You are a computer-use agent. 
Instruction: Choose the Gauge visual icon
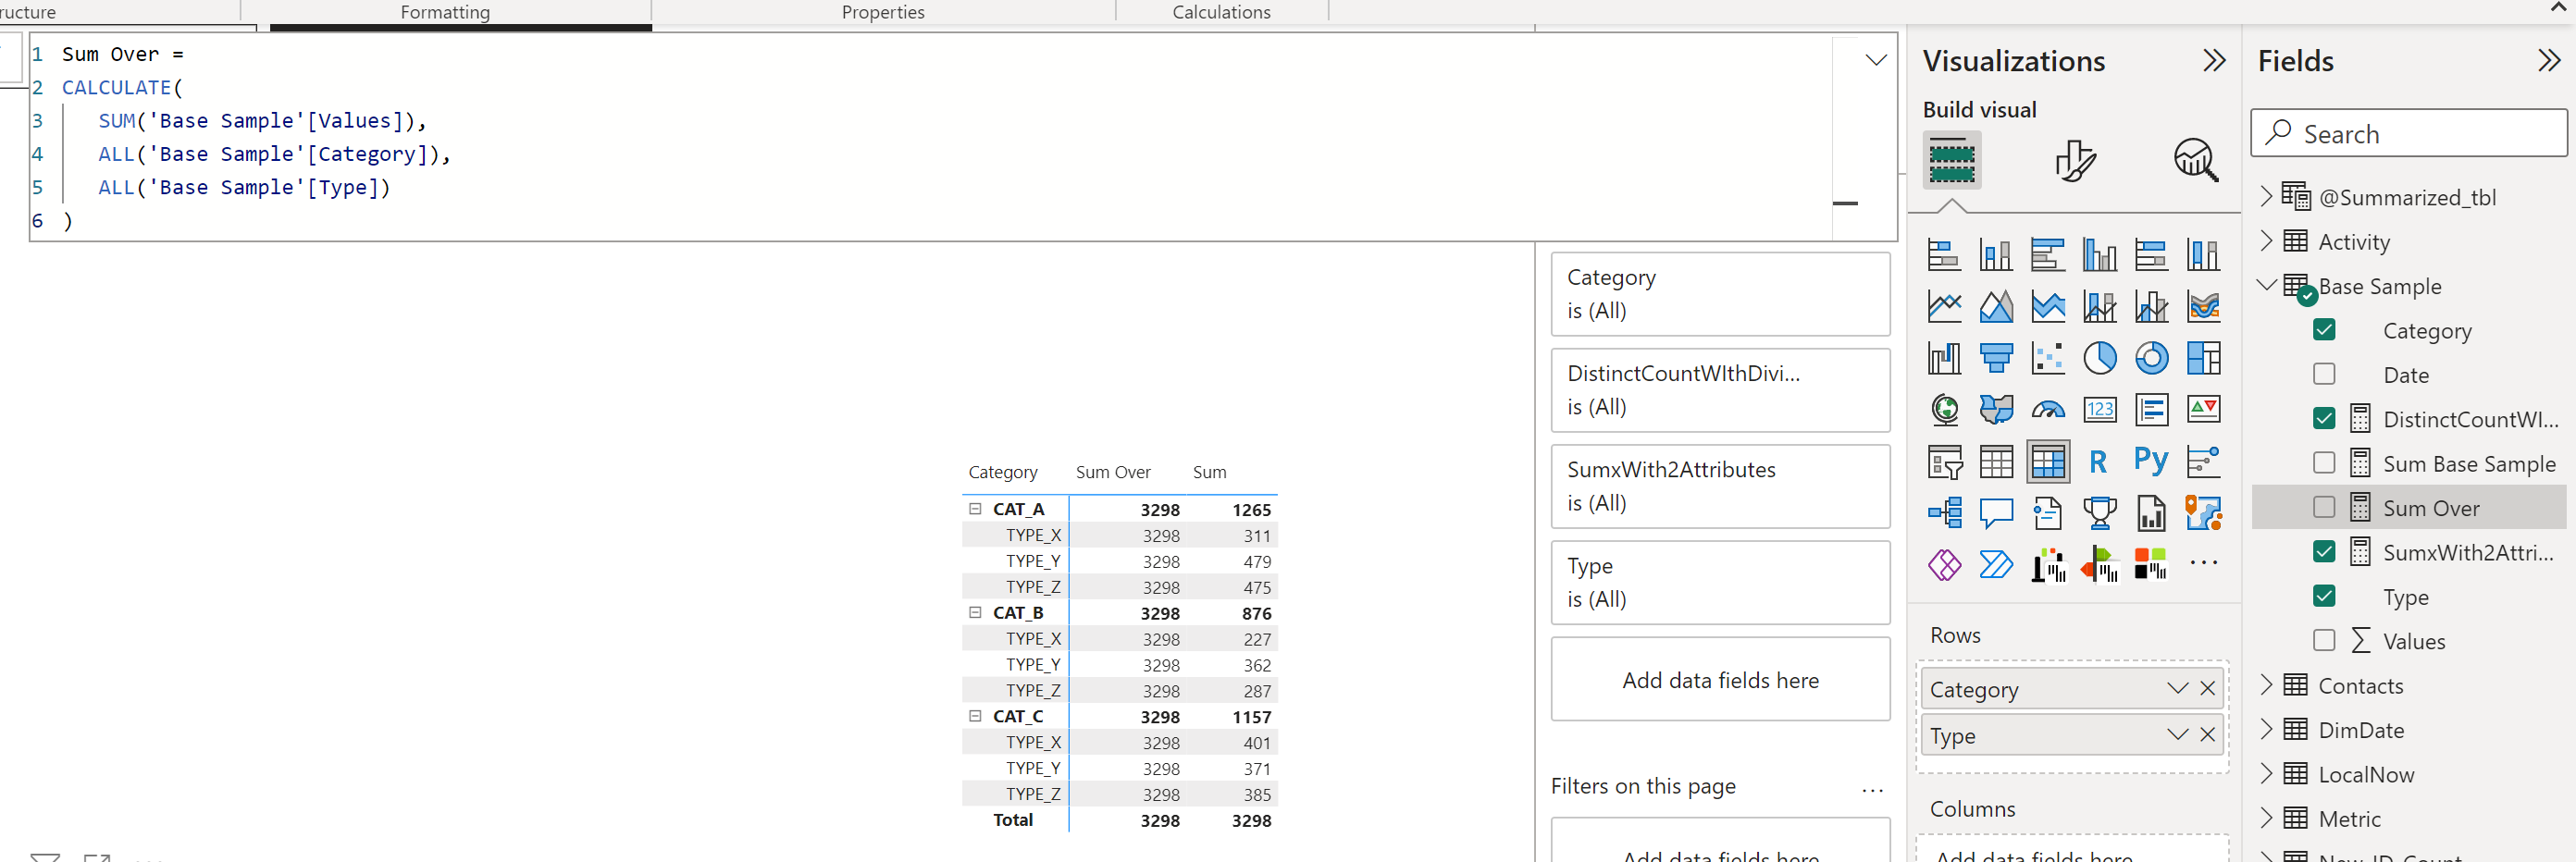point(2048,410)
